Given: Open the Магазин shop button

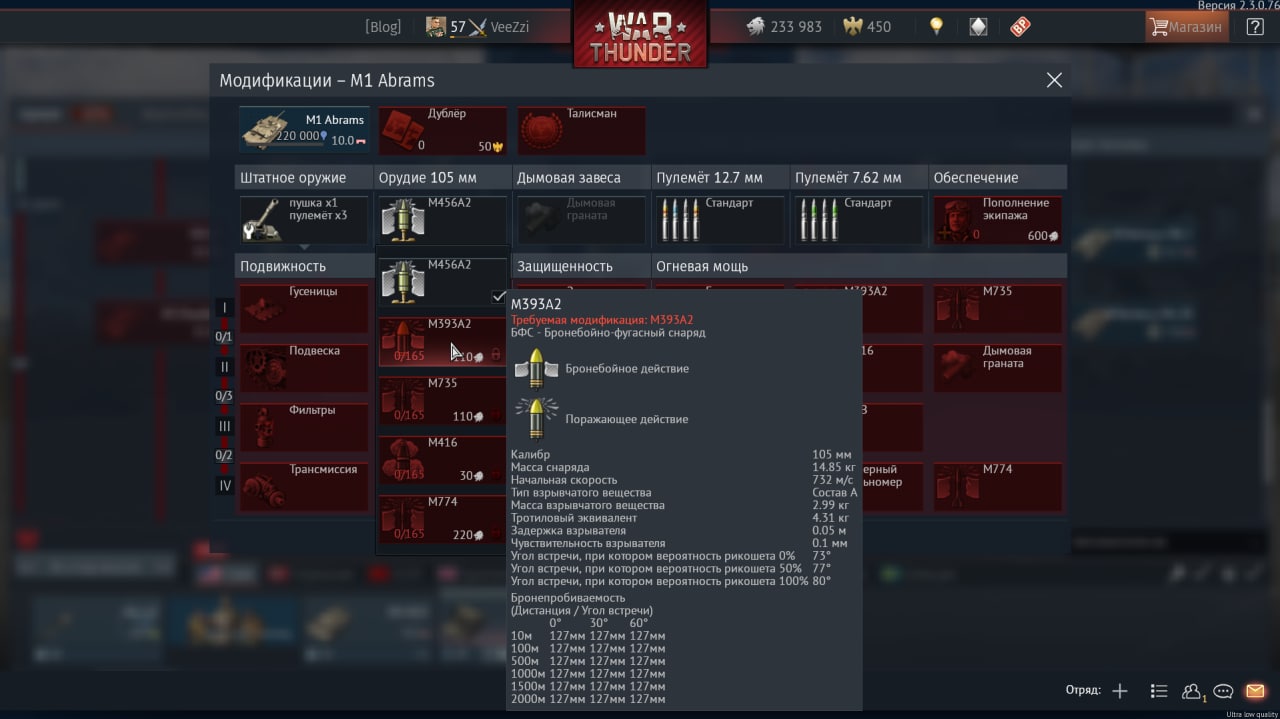Looking at the screenshot, I should click(x=1187, y=27).
